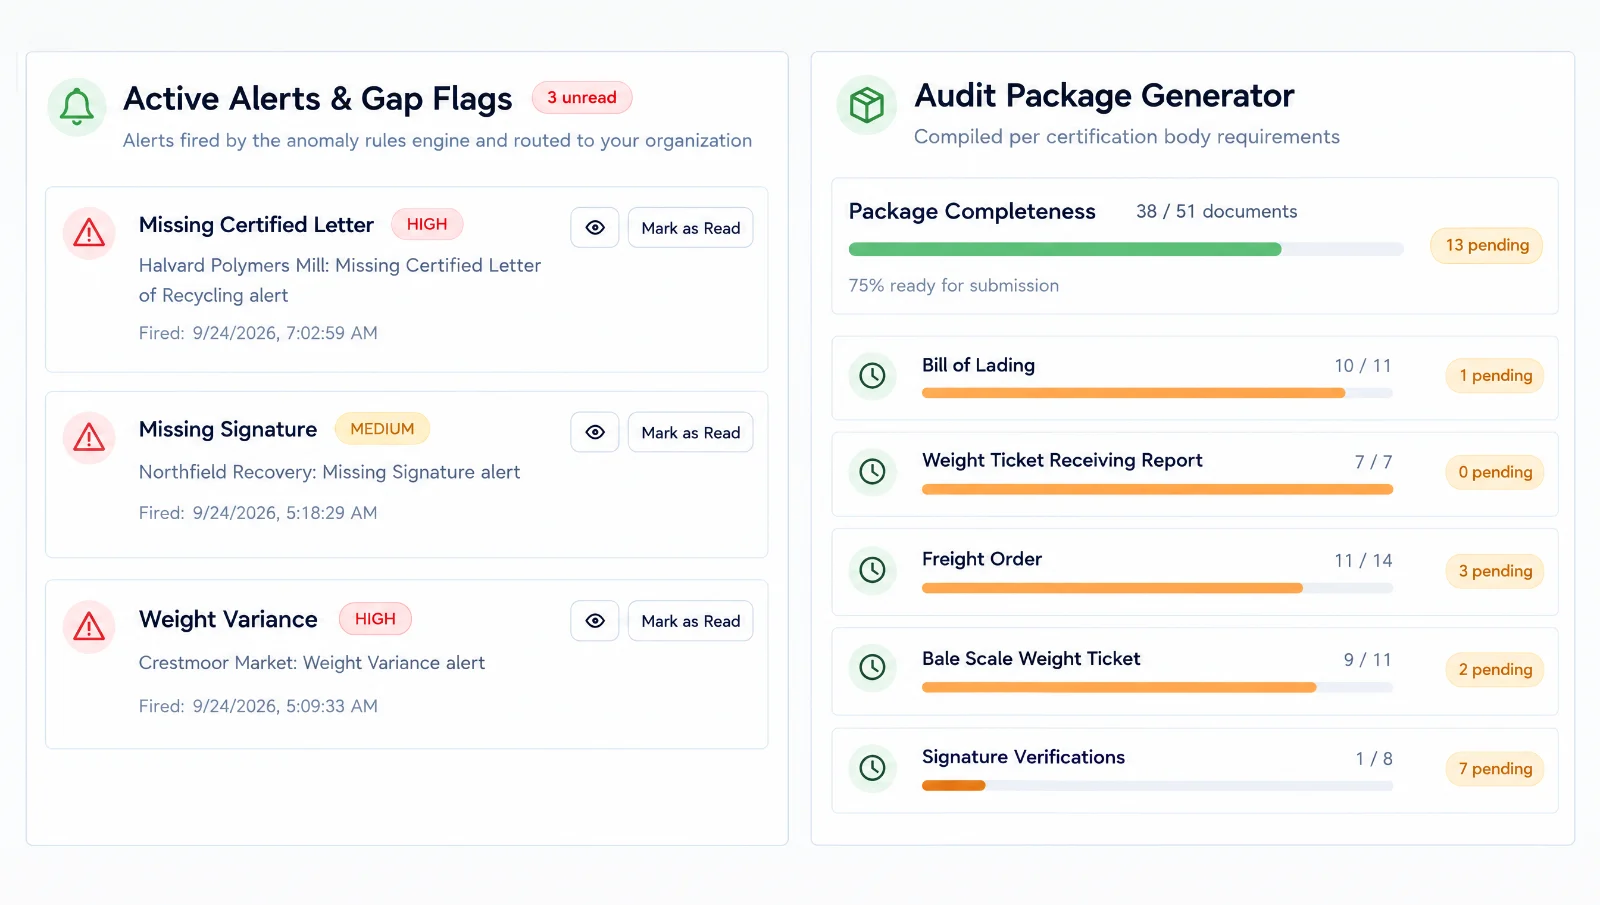Click clock icon in Bale Scale Weight Ticket row
Image resolution: width=1600 pixels, height=905 pixels.
coord(872,667)
